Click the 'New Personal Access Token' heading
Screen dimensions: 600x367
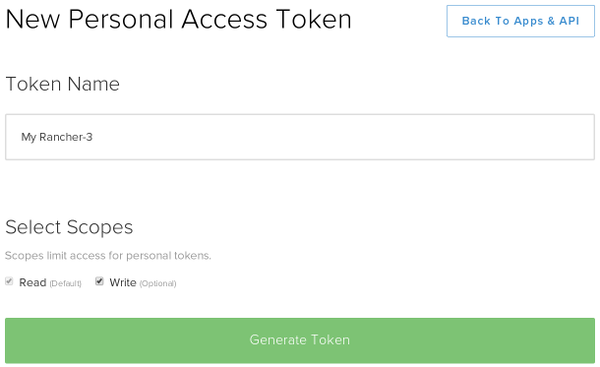[179, 19]
